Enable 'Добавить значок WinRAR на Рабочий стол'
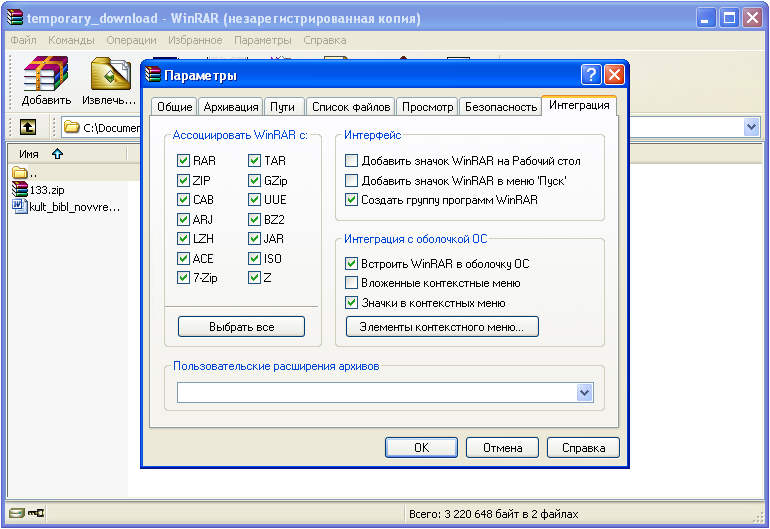The image size is (770, 529). [351, 161]
